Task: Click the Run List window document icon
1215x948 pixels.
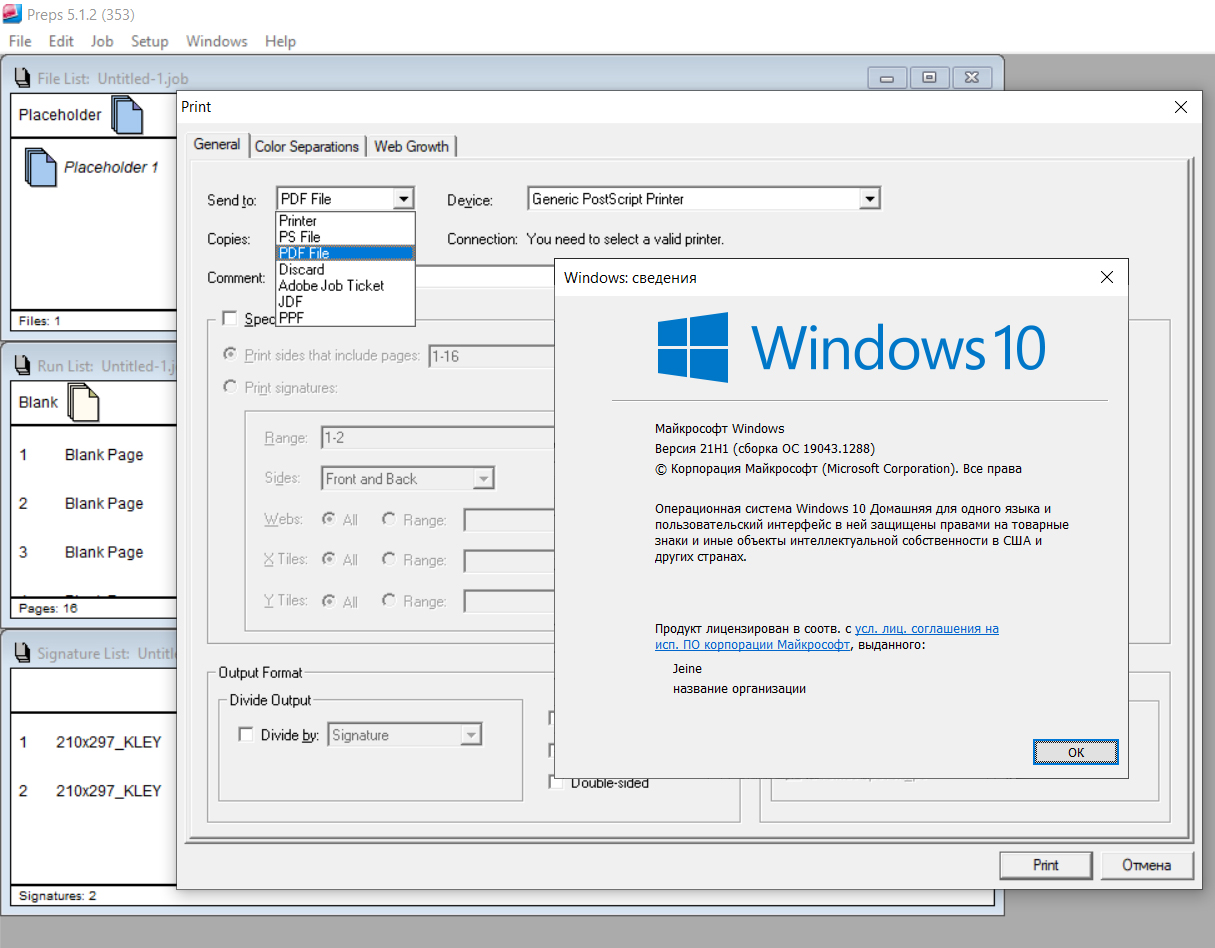Action: [x=22, y=366]
